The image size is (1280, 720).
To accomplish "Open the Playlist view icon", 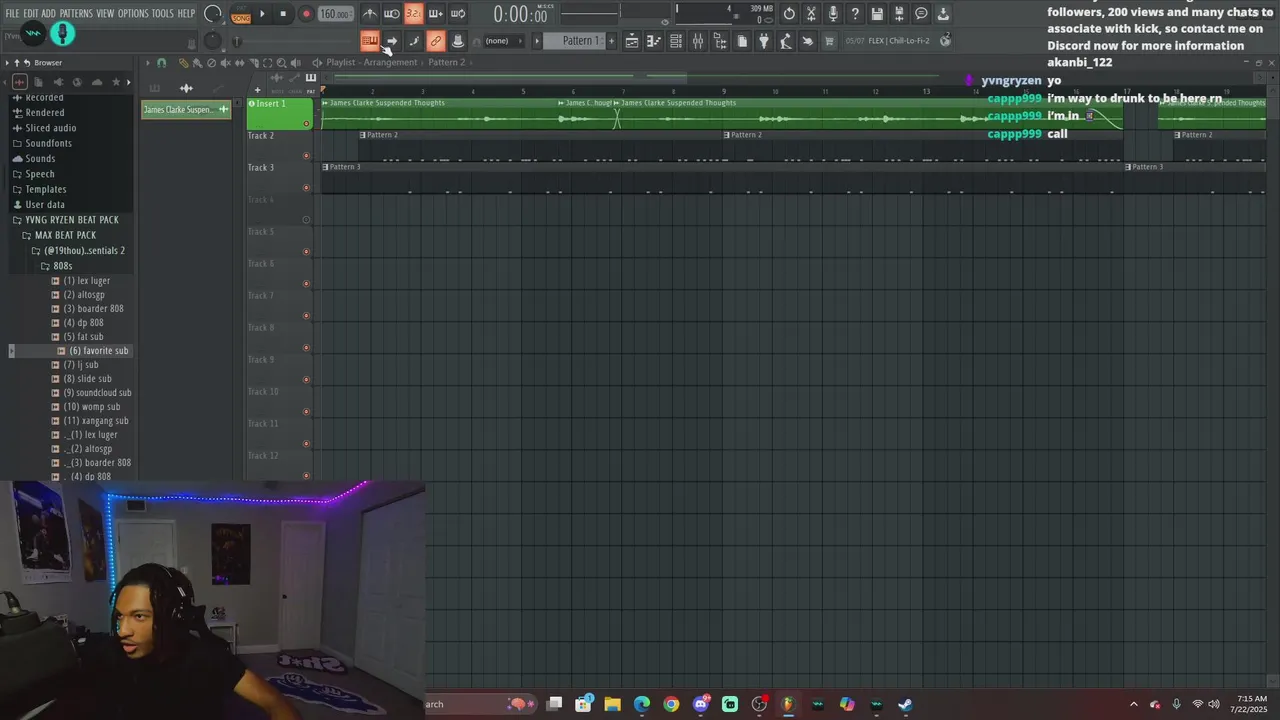I will pyautogui.click(x=632, y=41).
